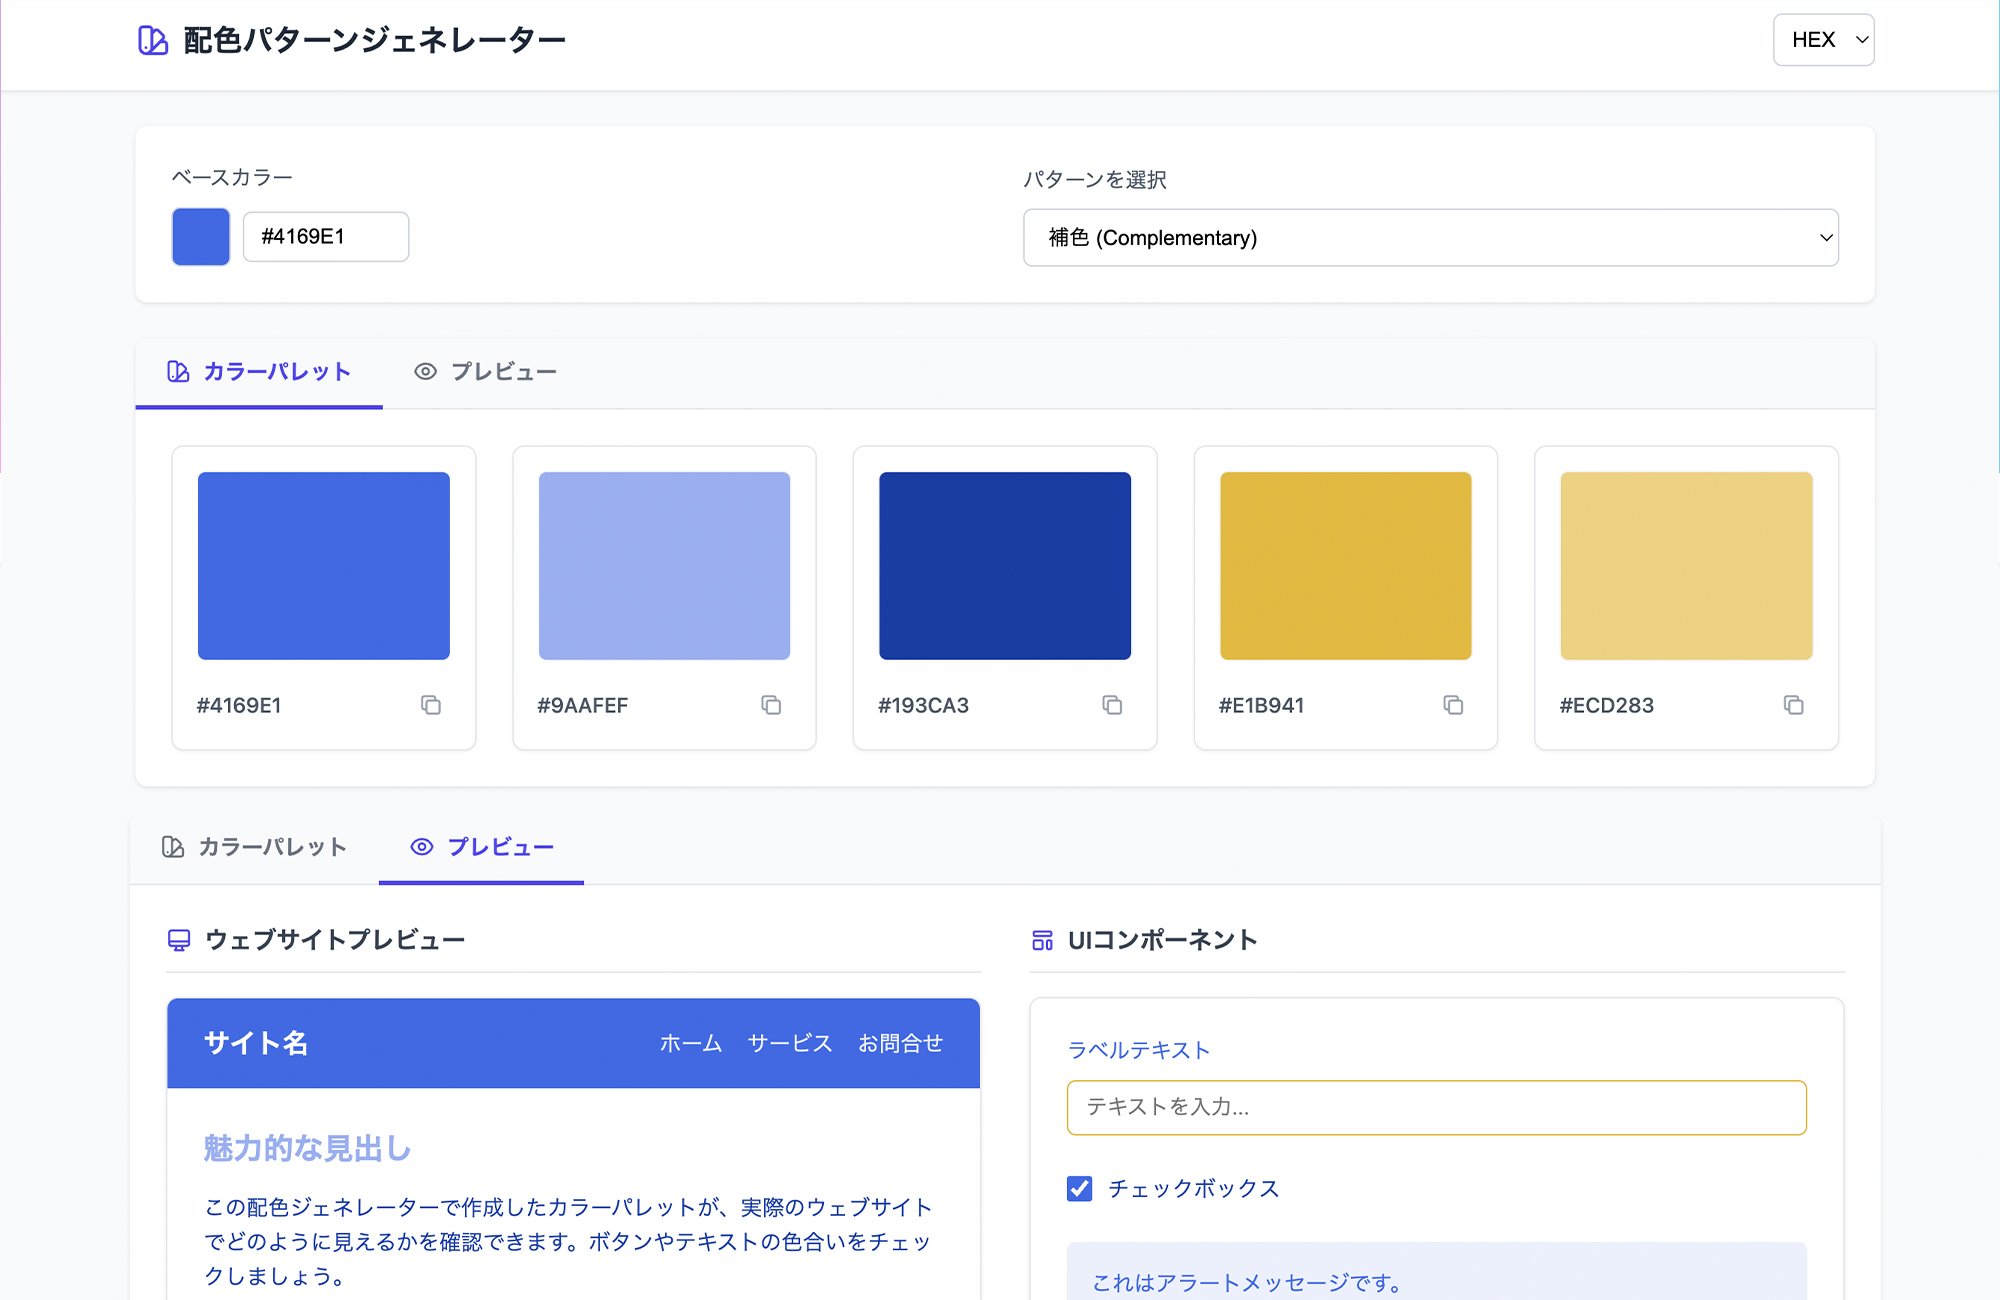Copy the #4169E1 color code
This screenshot has height=1300, width=2000.
(431, 705)
